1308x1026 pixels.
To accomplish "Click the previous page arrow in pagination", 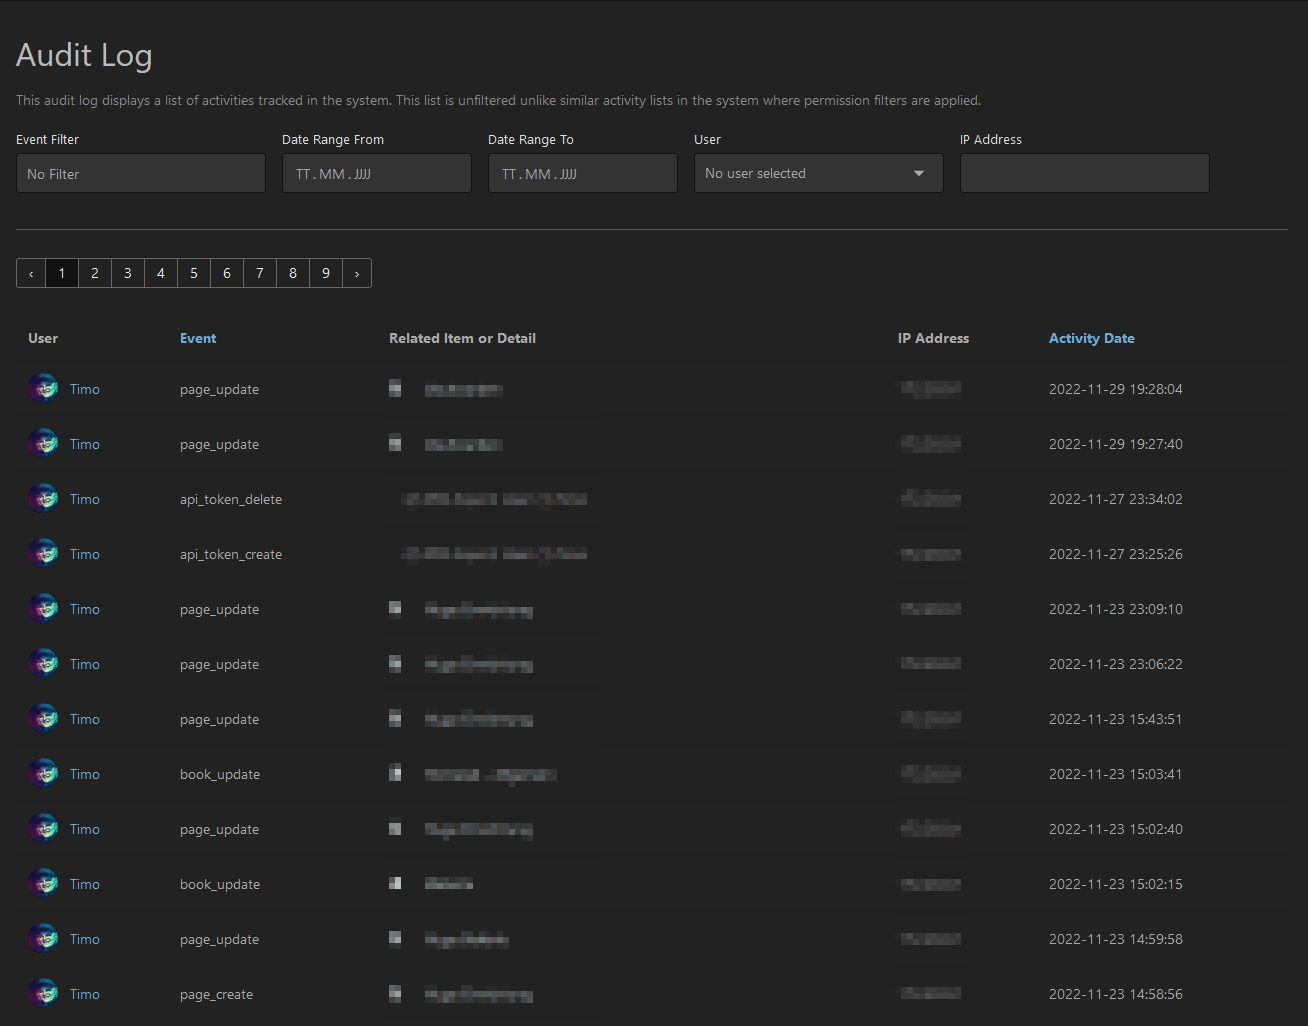I will point(31,273).
